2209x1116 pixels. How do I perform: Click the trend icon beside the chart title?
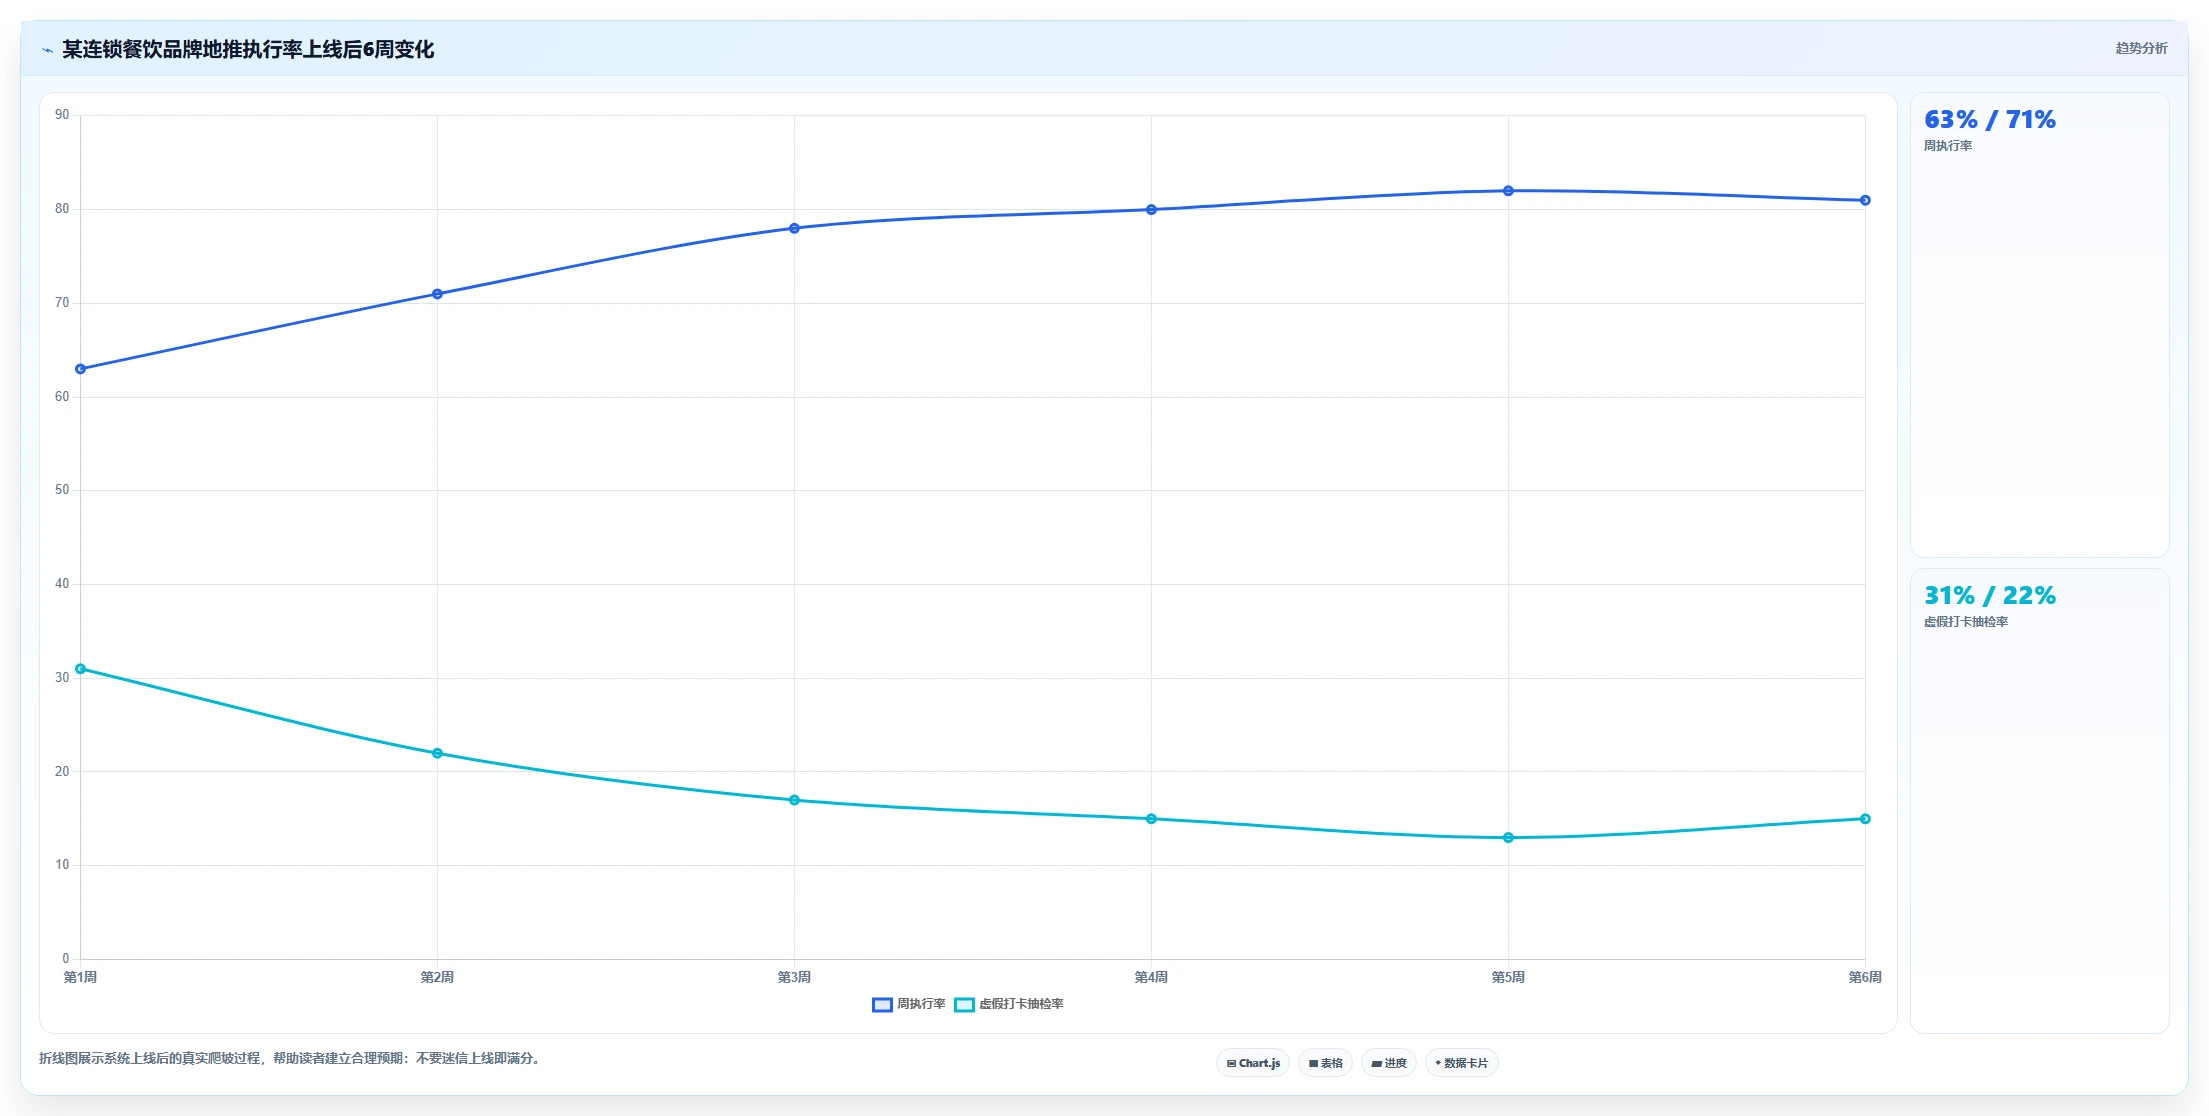tap(47, 50)
